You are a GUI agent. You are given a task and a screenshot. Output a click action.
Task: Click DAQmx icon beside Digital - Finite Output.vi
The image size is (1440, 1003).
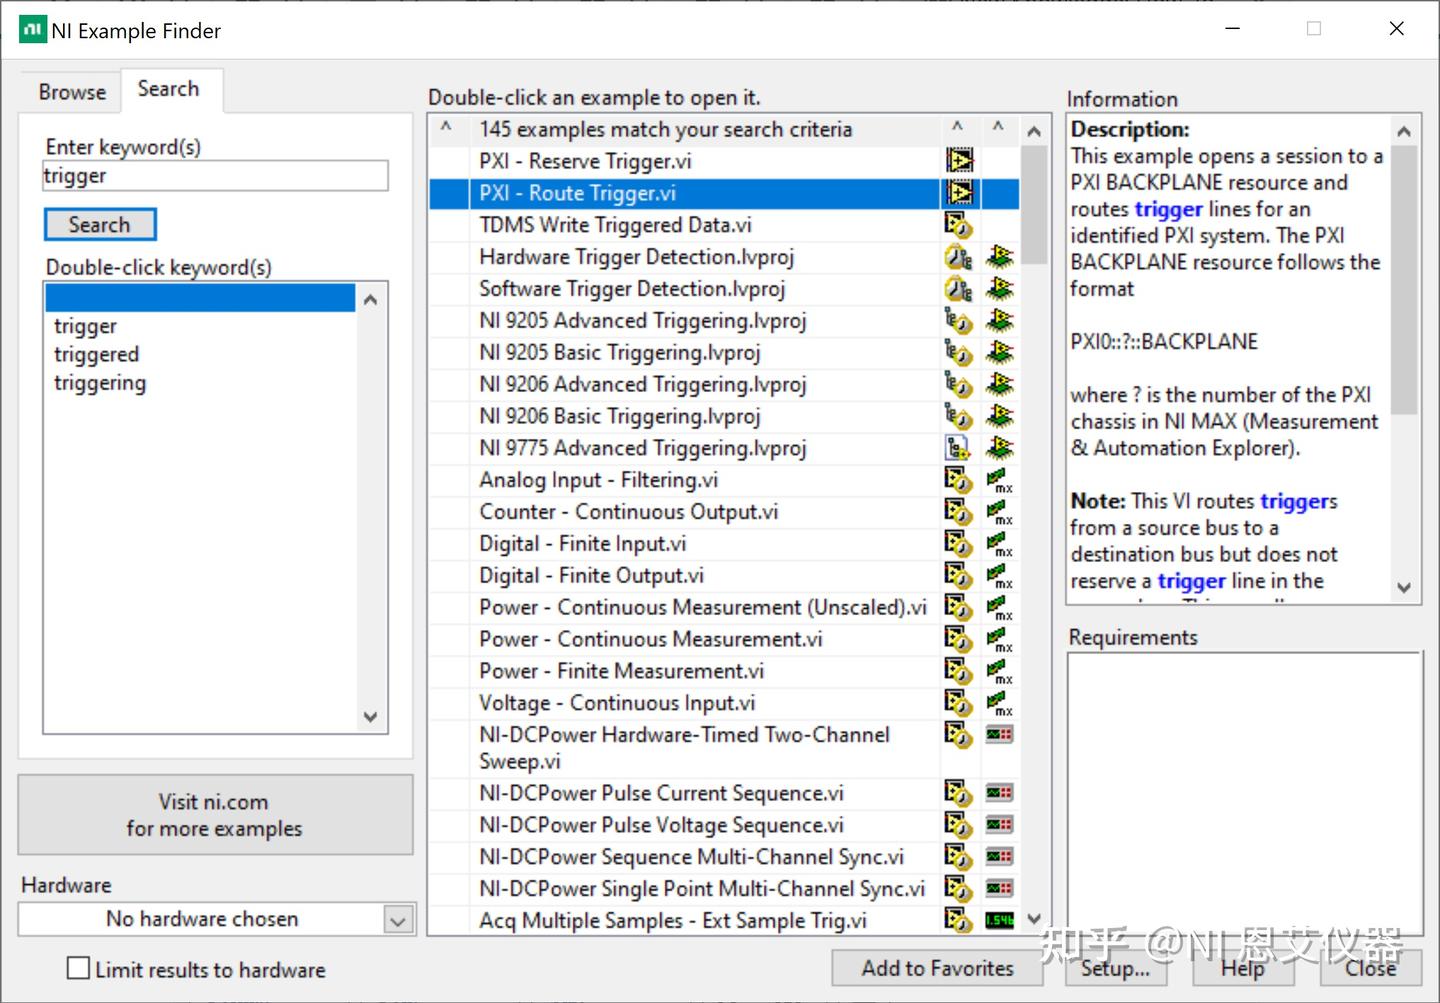click(999, 576)
